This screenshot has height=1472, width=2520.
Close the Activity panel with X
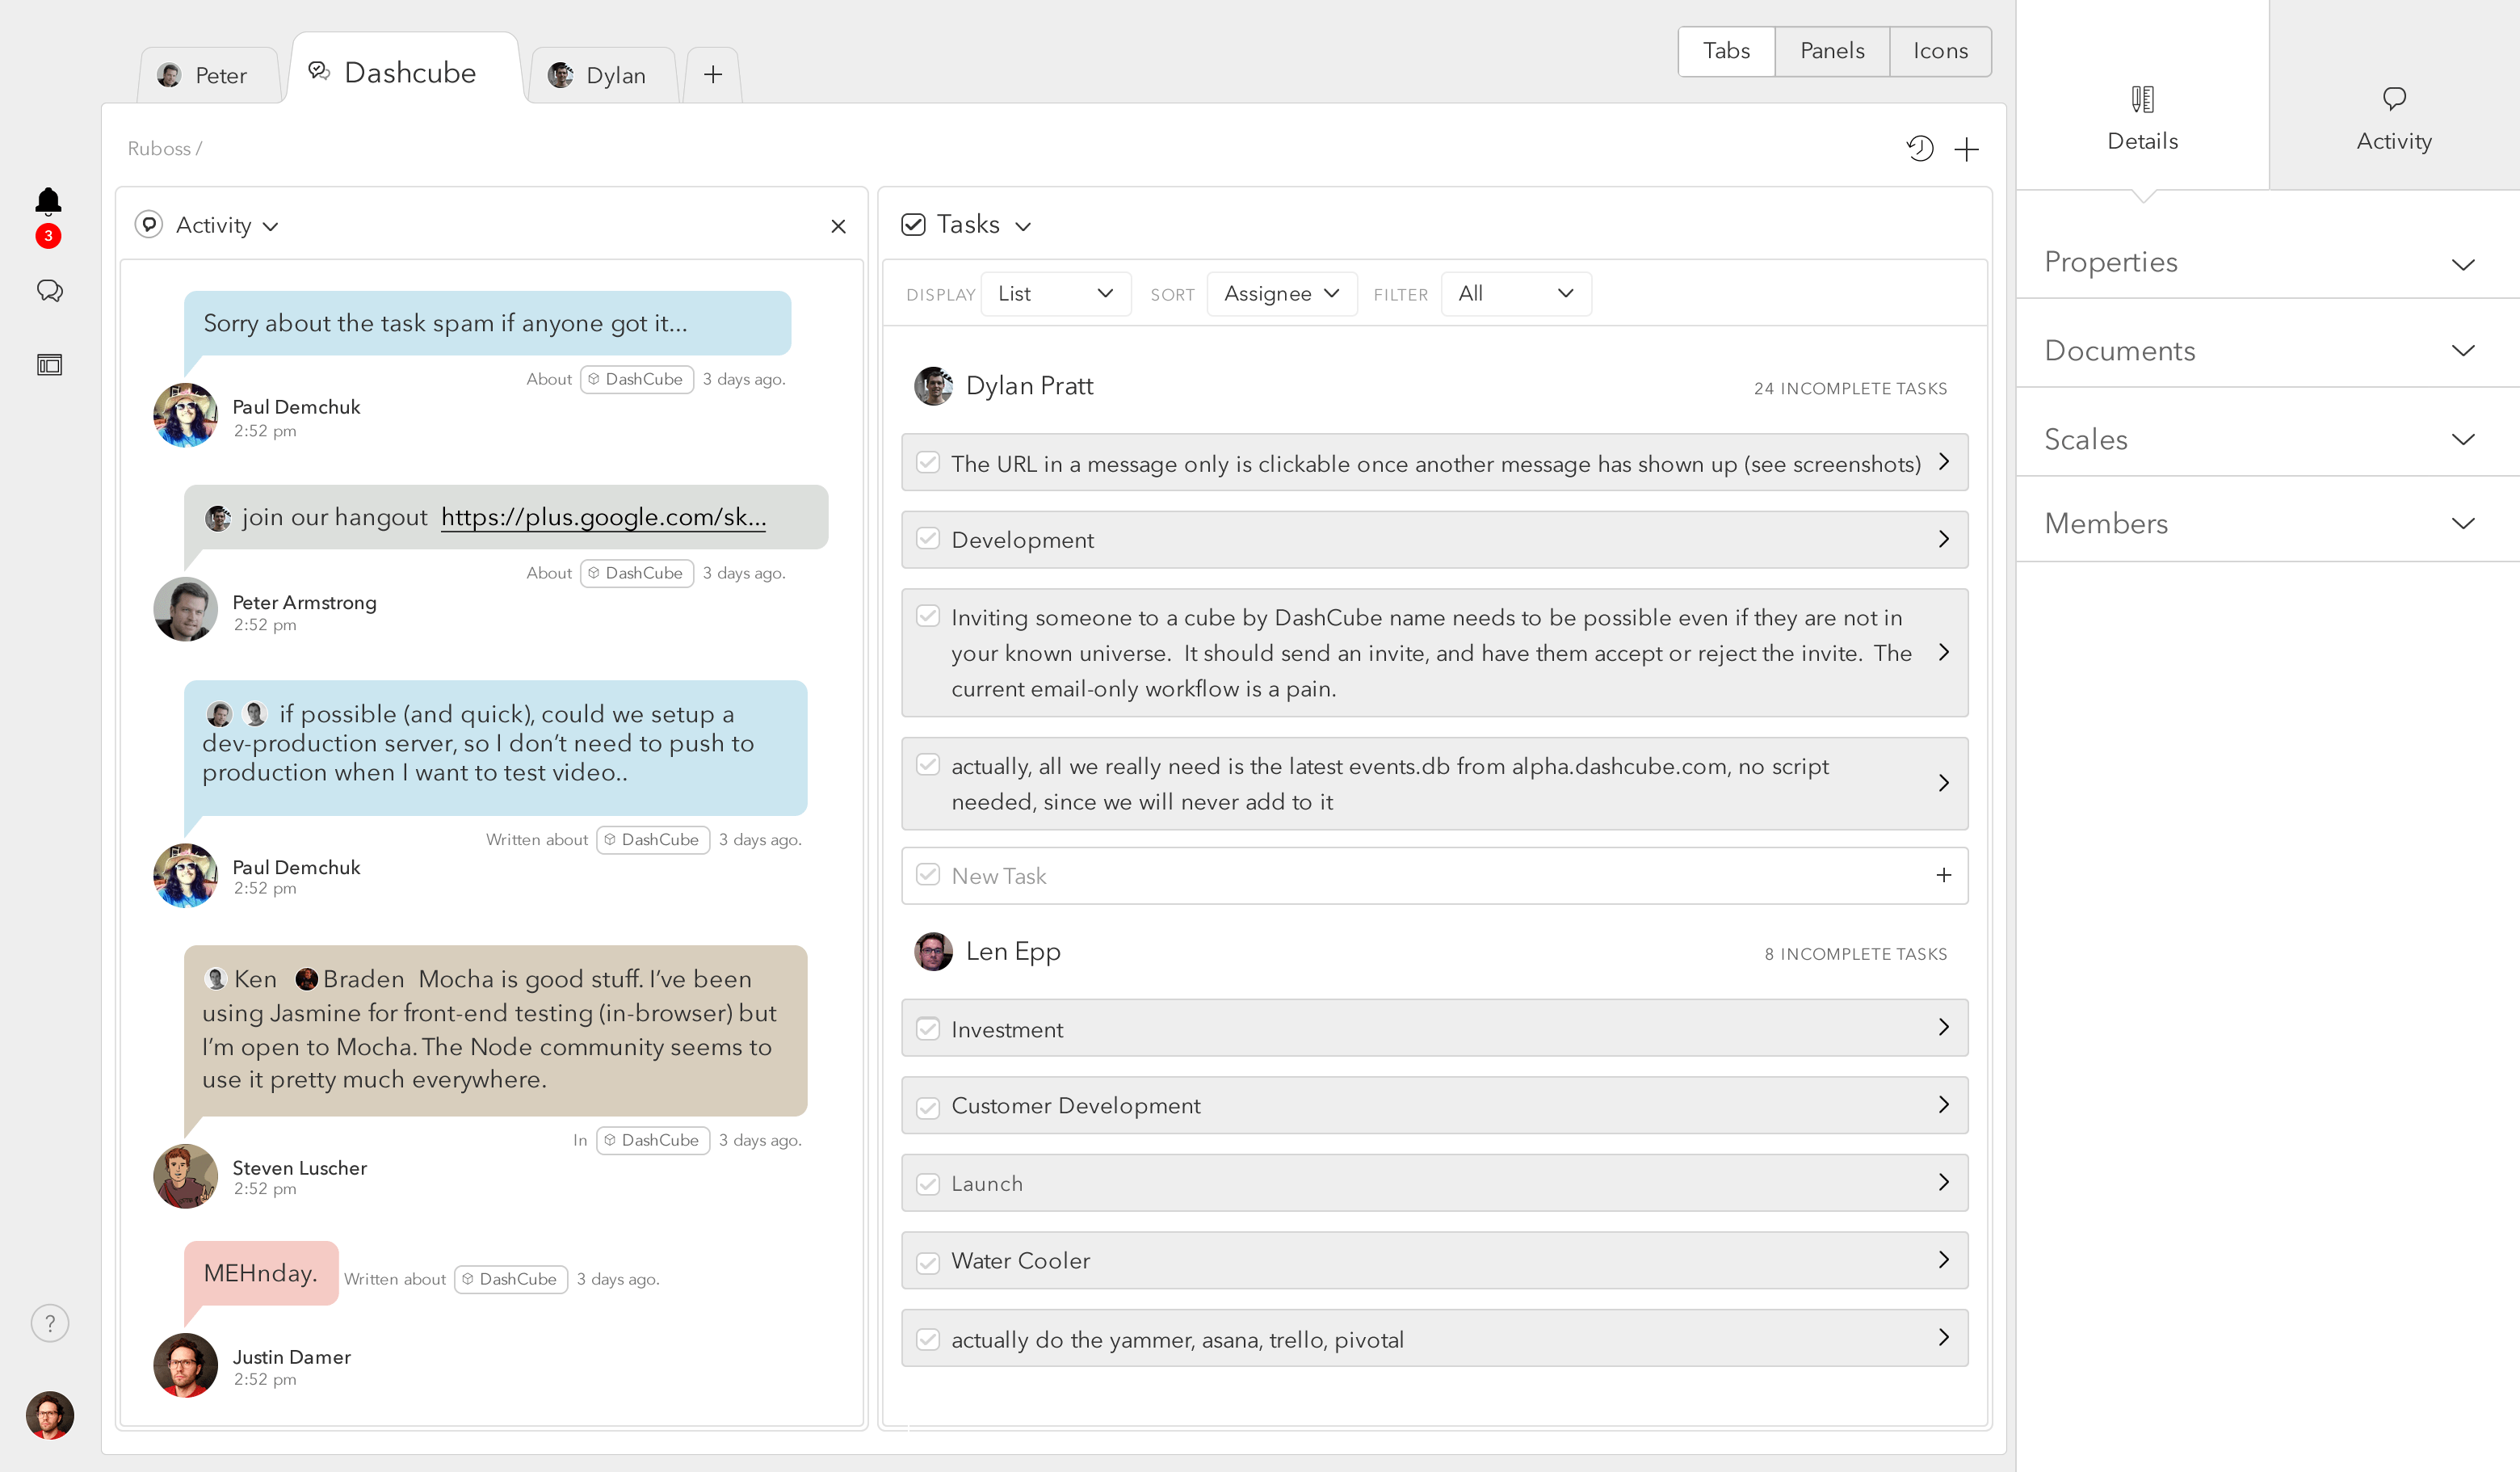click(x=838, y=226)
